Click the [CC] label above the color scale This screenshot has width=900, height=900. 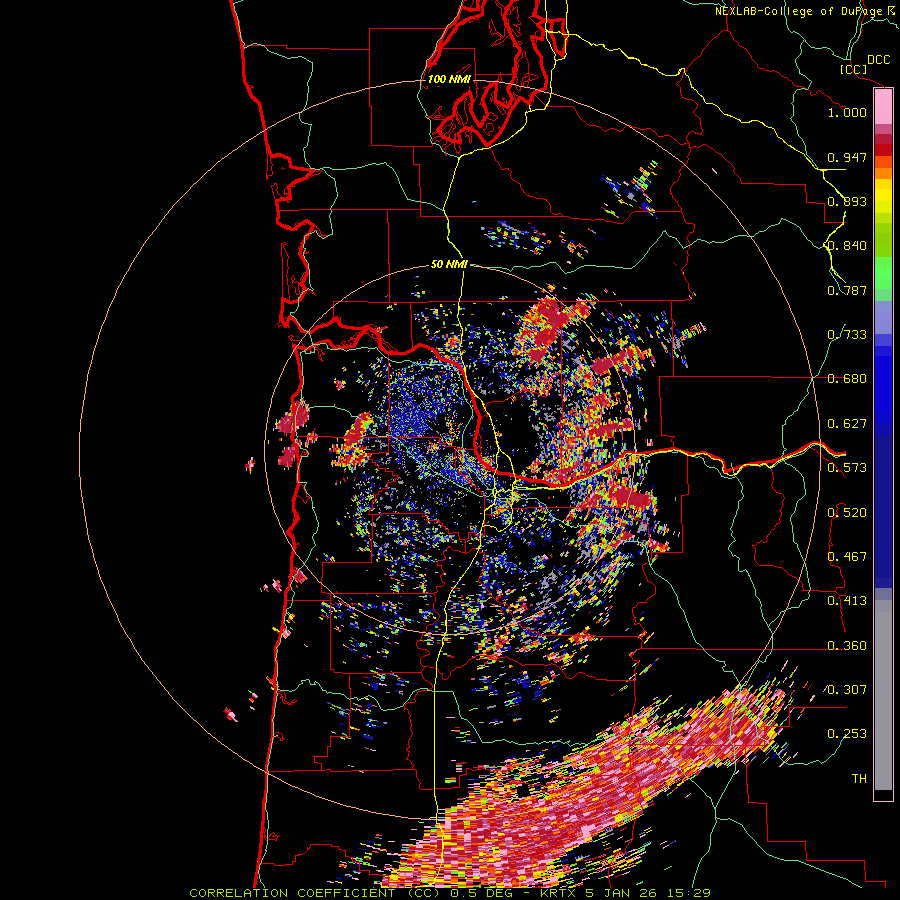[854, 69]
